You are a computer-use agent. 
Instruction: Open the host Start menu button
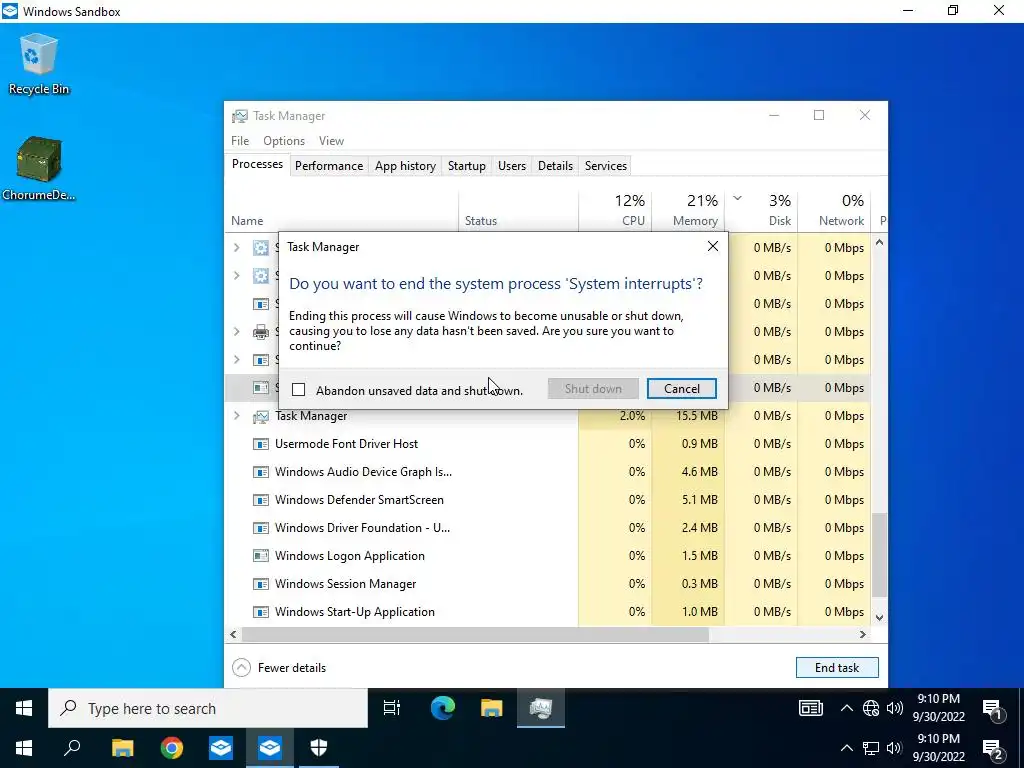click(24, 748)
